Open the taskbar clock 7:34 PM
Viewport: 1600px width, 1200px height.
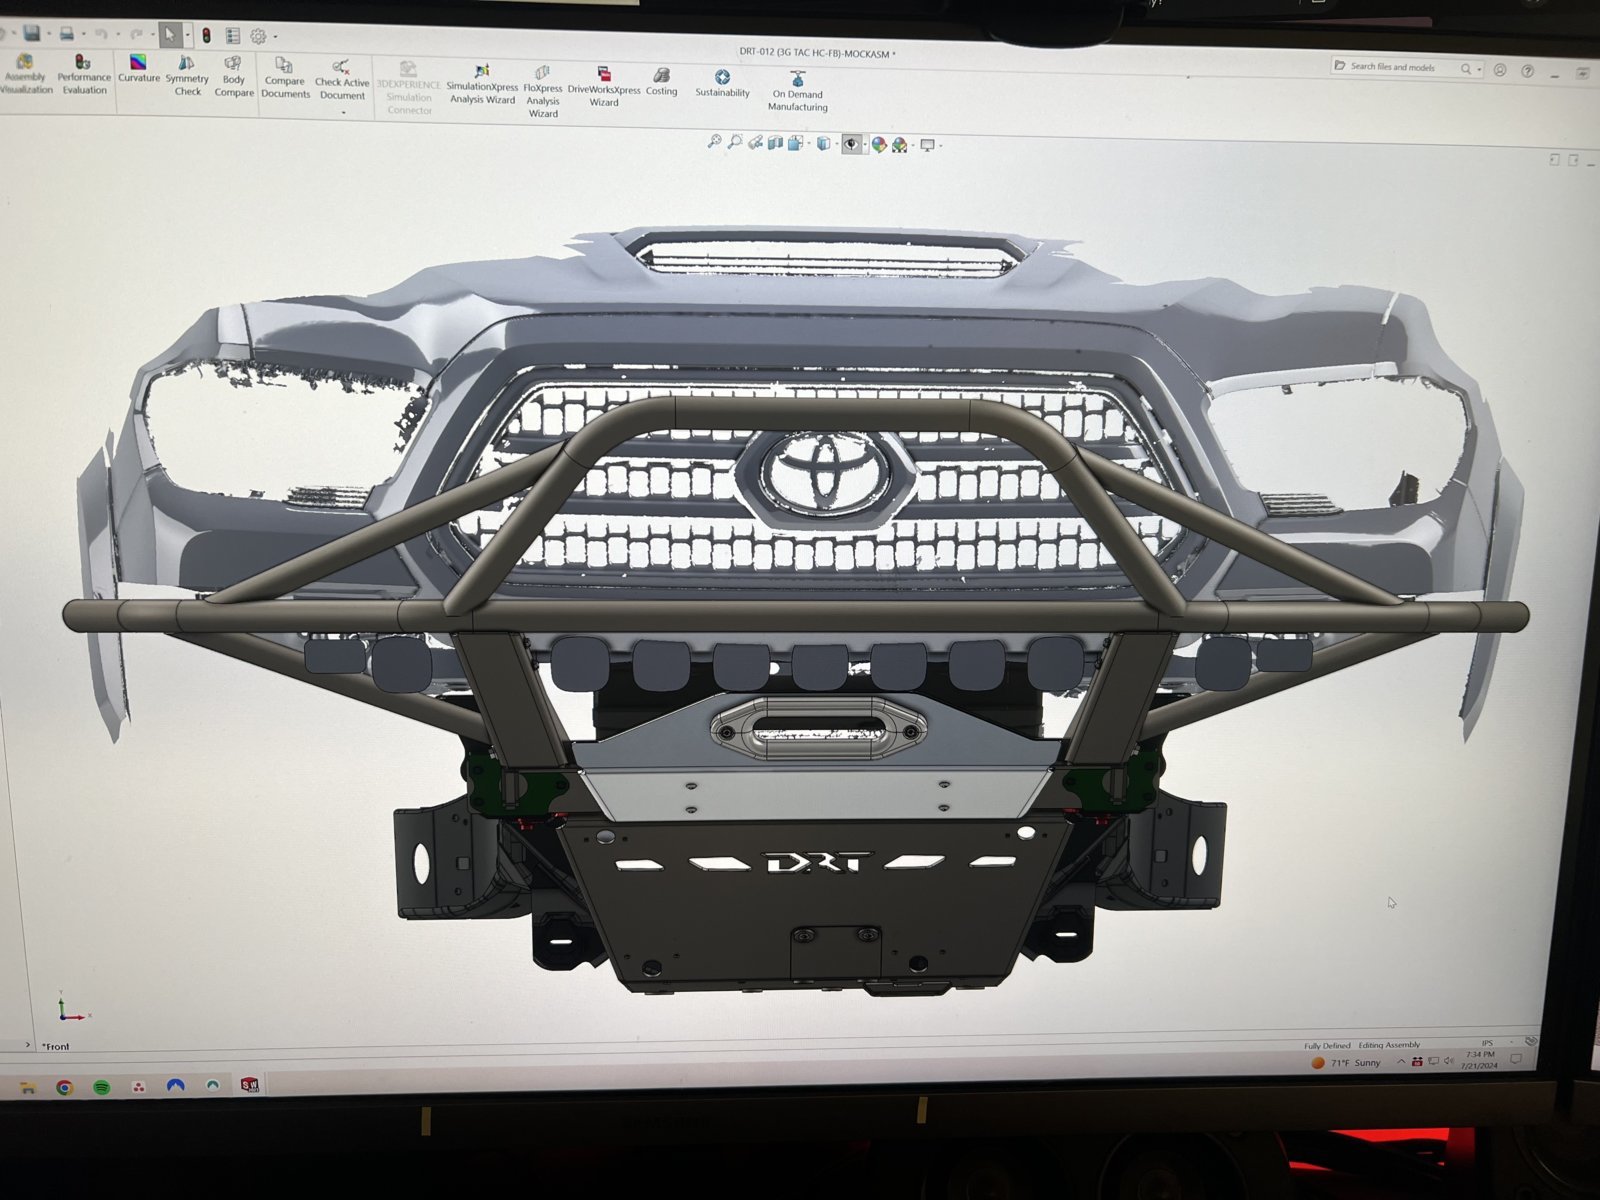(1480, 1060)
